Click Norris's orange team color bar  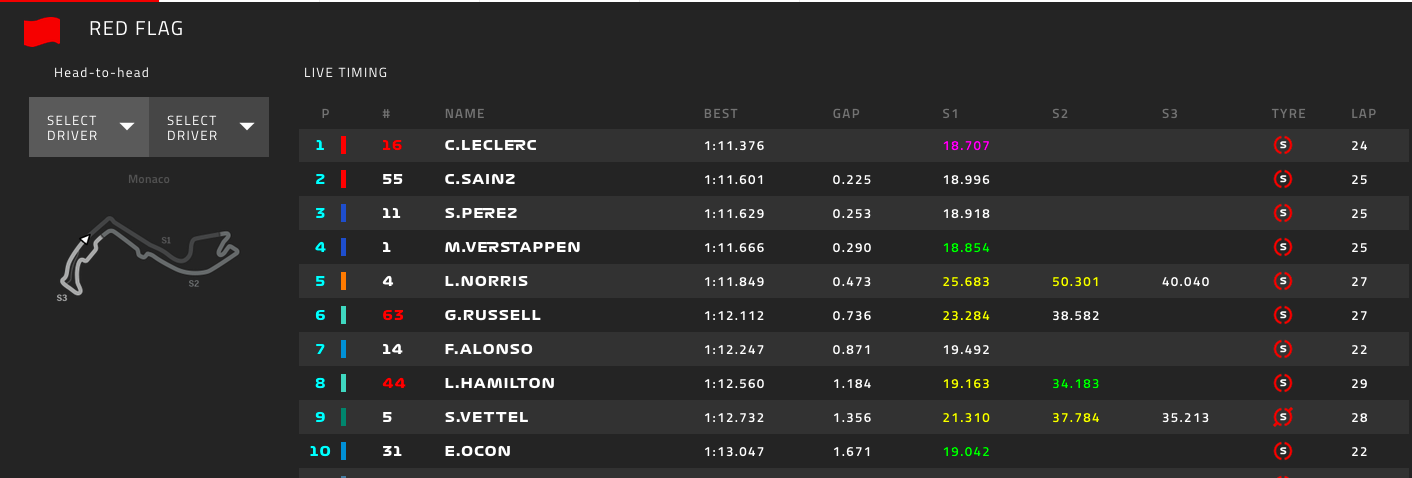pos(344,281)
